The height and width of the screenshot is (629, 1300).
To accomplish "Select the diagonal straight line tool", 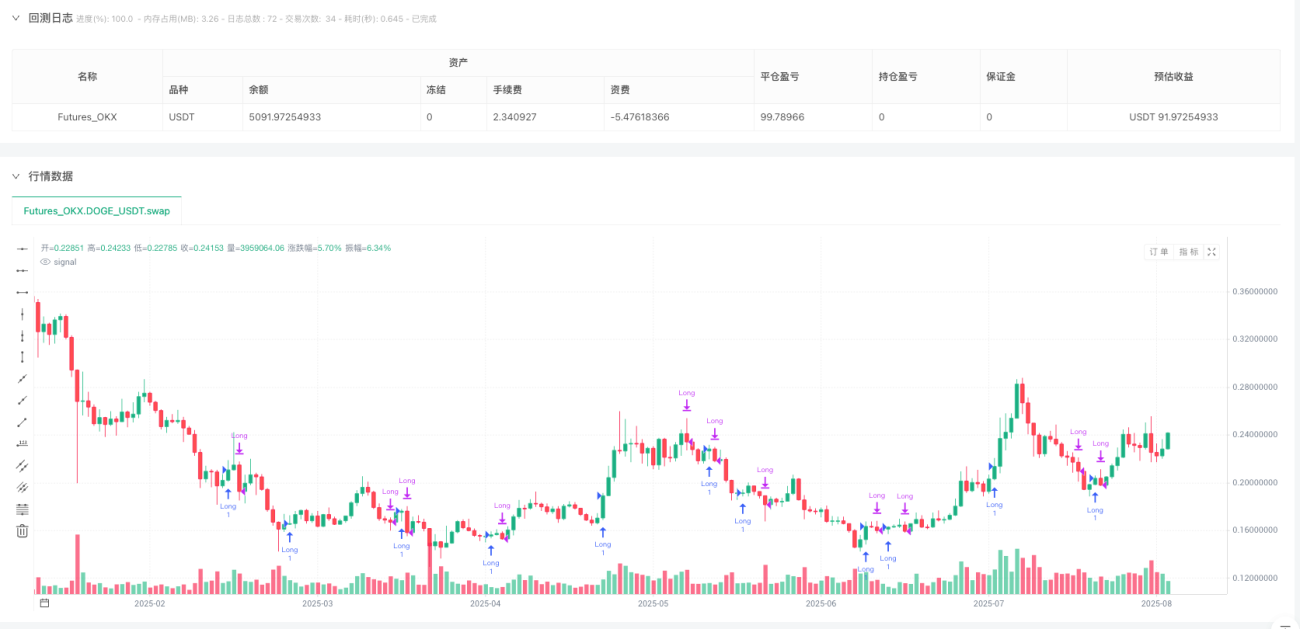I will click(x=22, y=378).
